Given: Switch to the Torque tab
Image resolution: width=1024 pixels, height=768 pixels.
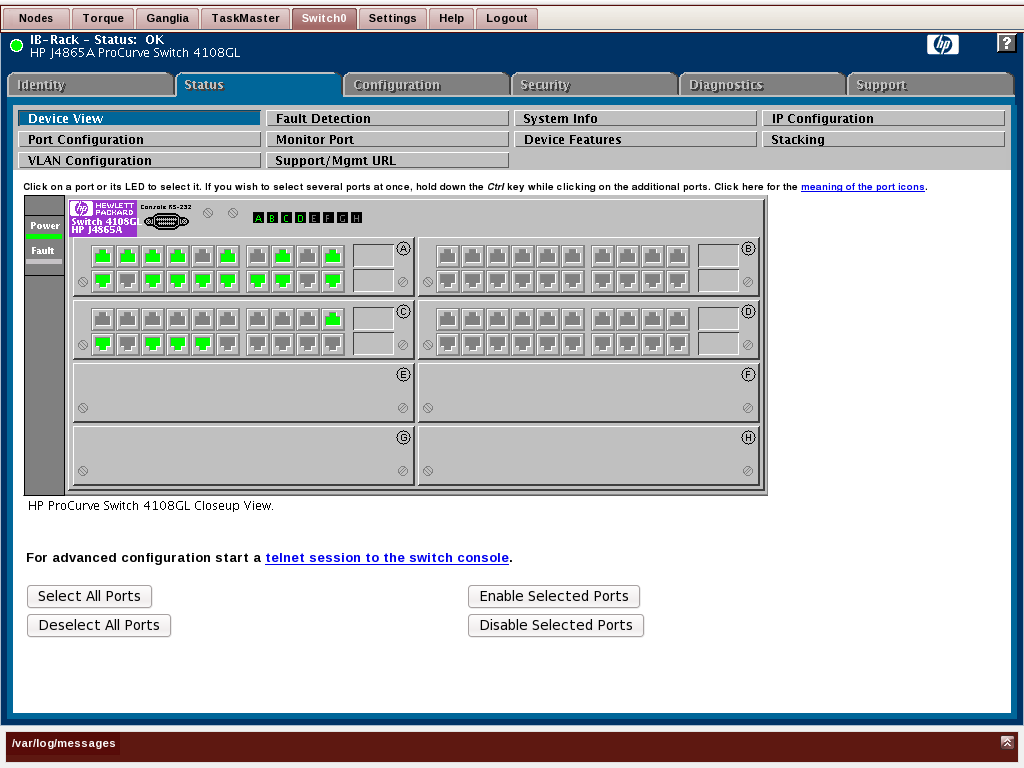Looking at the screenshot, I should [103, 18].
